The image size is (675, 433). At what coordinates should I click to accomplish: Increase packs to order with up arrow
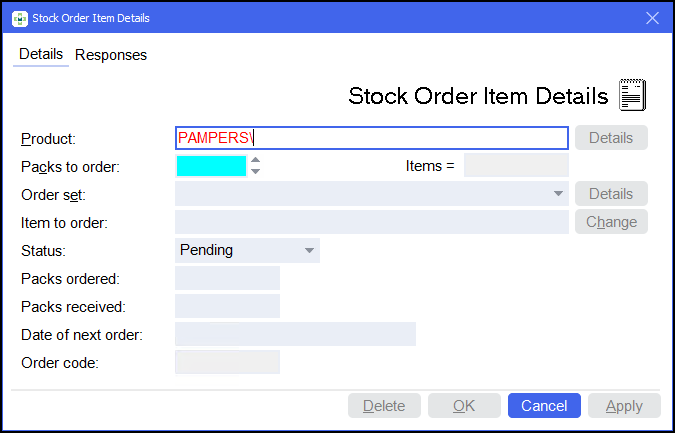pos(256,160)
